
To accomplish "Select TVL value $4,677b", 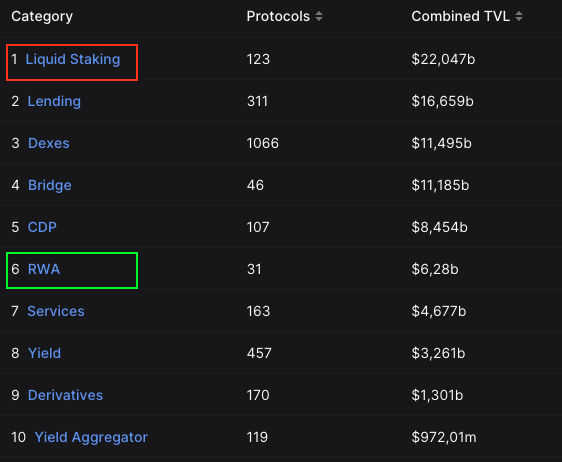I will click(x=439, y=311).
